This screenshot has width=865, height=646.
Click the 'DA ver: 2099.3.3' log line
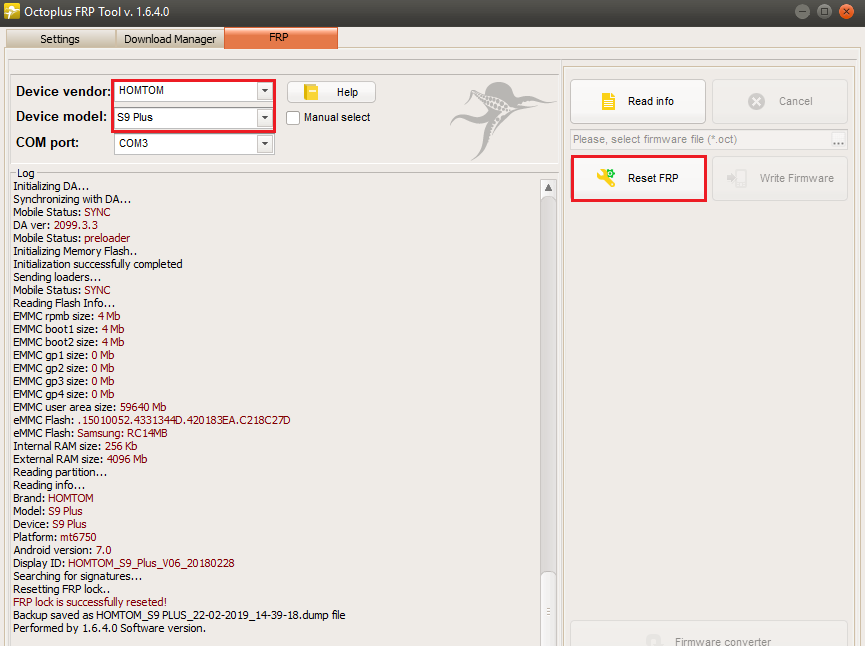point(55,225)
